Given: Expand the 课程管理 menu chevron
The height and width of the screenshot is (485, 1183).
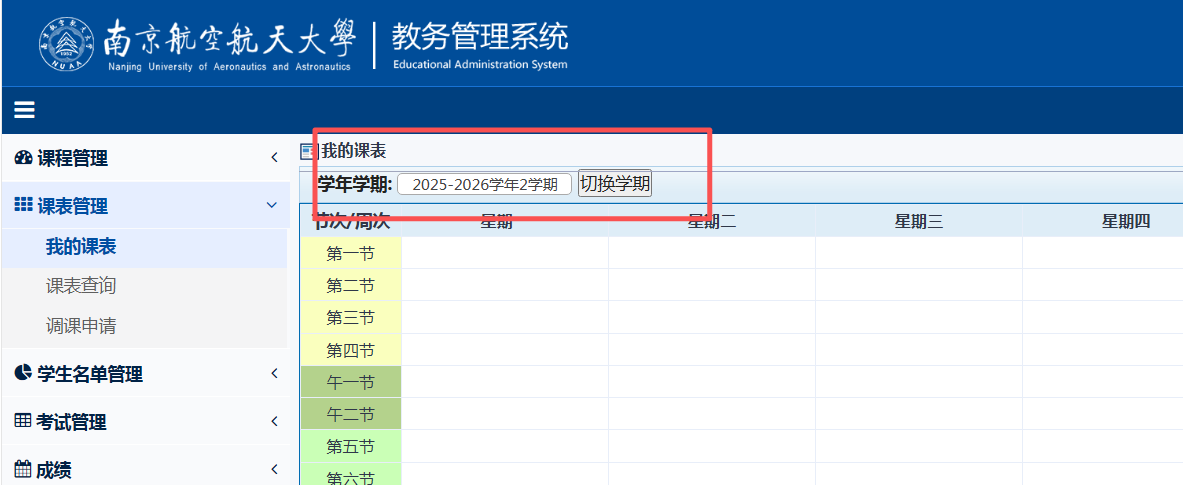Looking at the screenshot, I should (x=273, y=158).
